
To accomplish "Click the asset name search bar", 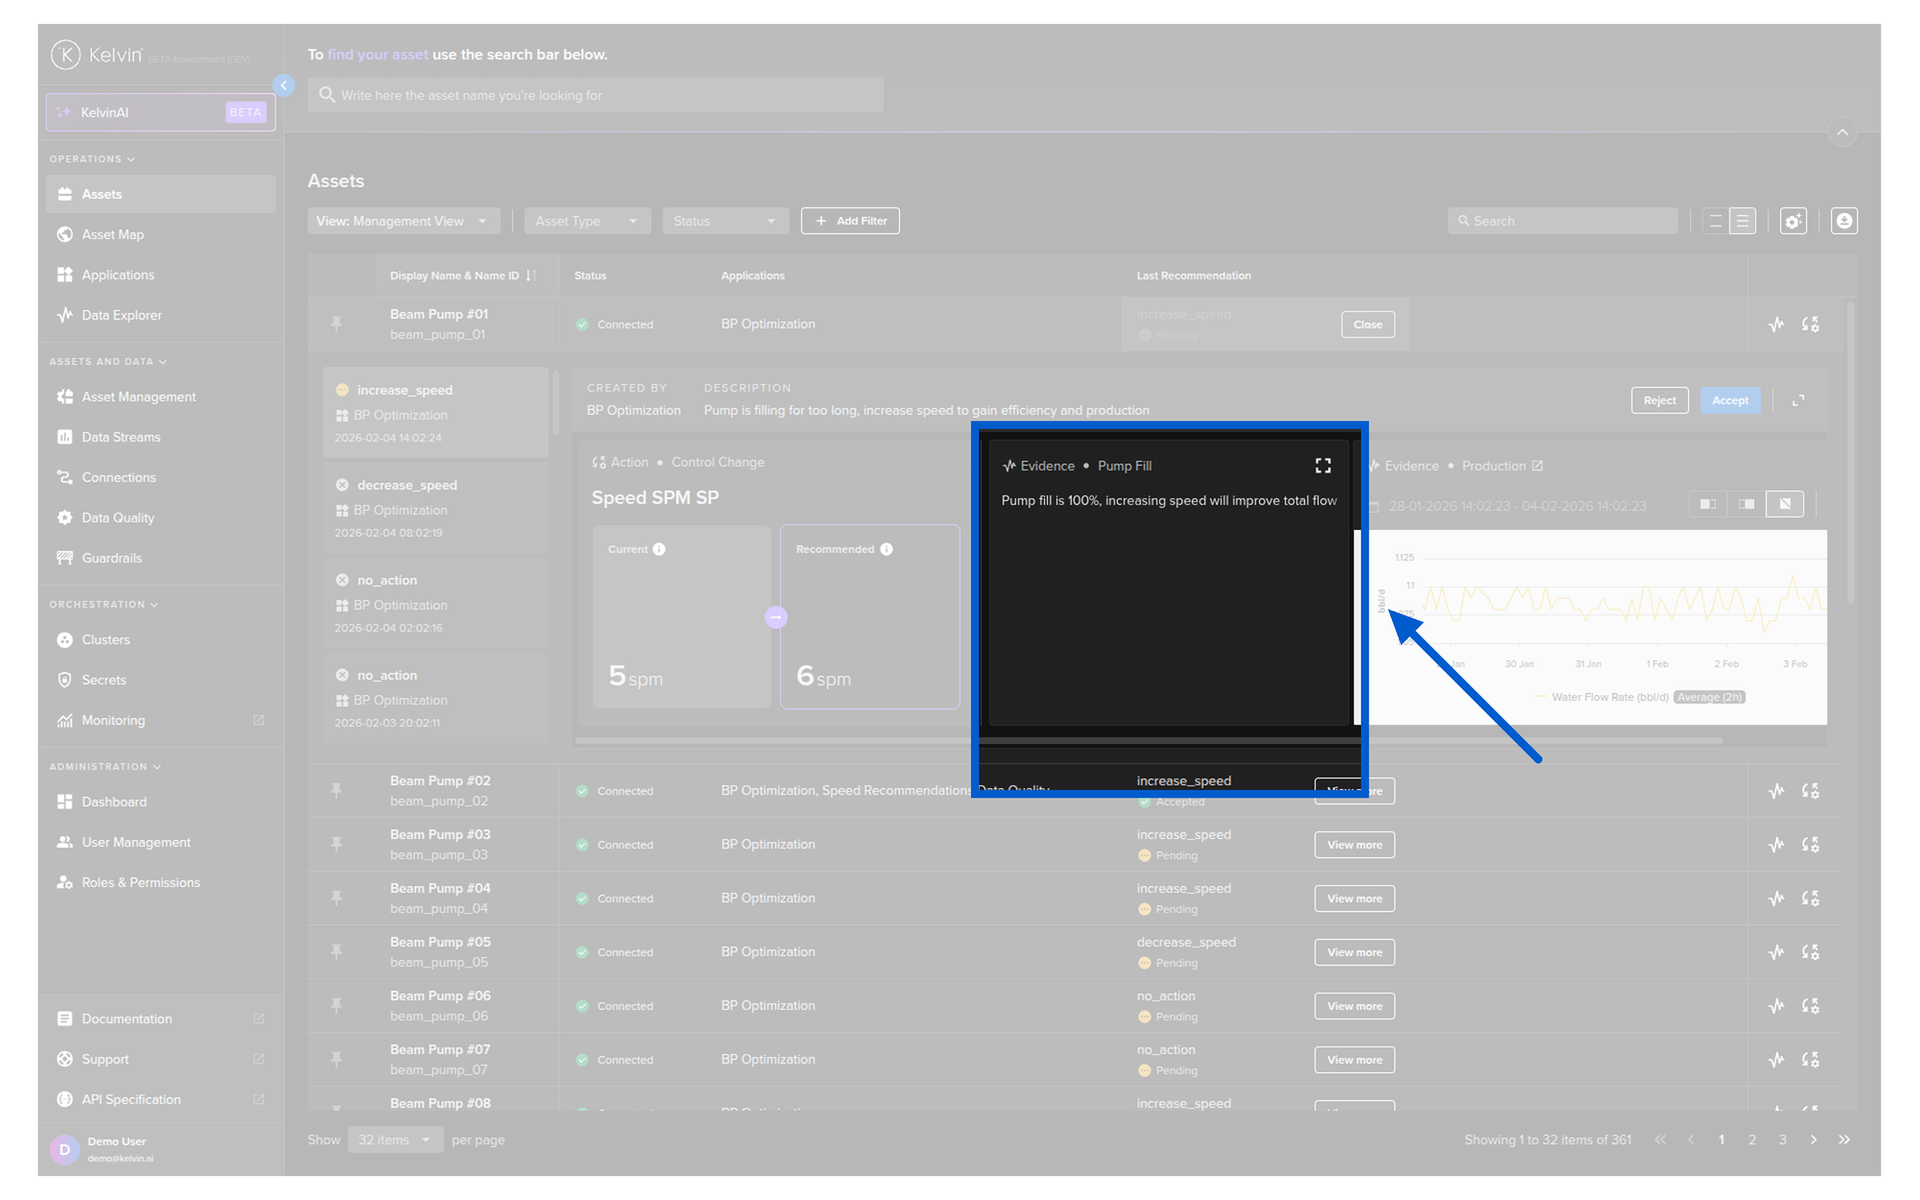I will pyautogui.click(x=595, y=96).
